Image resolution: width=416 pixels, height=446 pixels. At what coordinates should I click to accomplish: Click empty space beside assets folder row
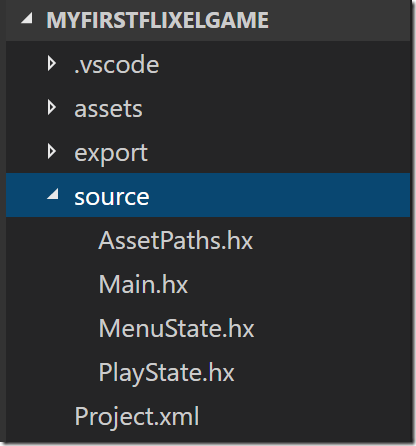(x=277, y=108)
